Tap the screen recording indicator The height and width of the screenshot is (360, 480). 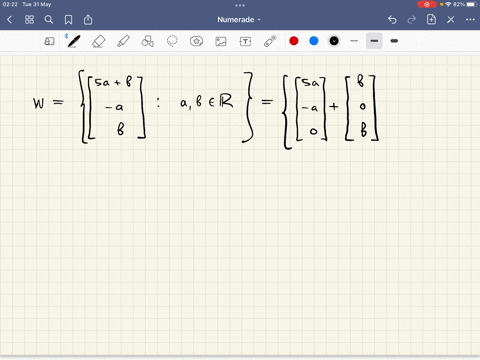point(427,4)
